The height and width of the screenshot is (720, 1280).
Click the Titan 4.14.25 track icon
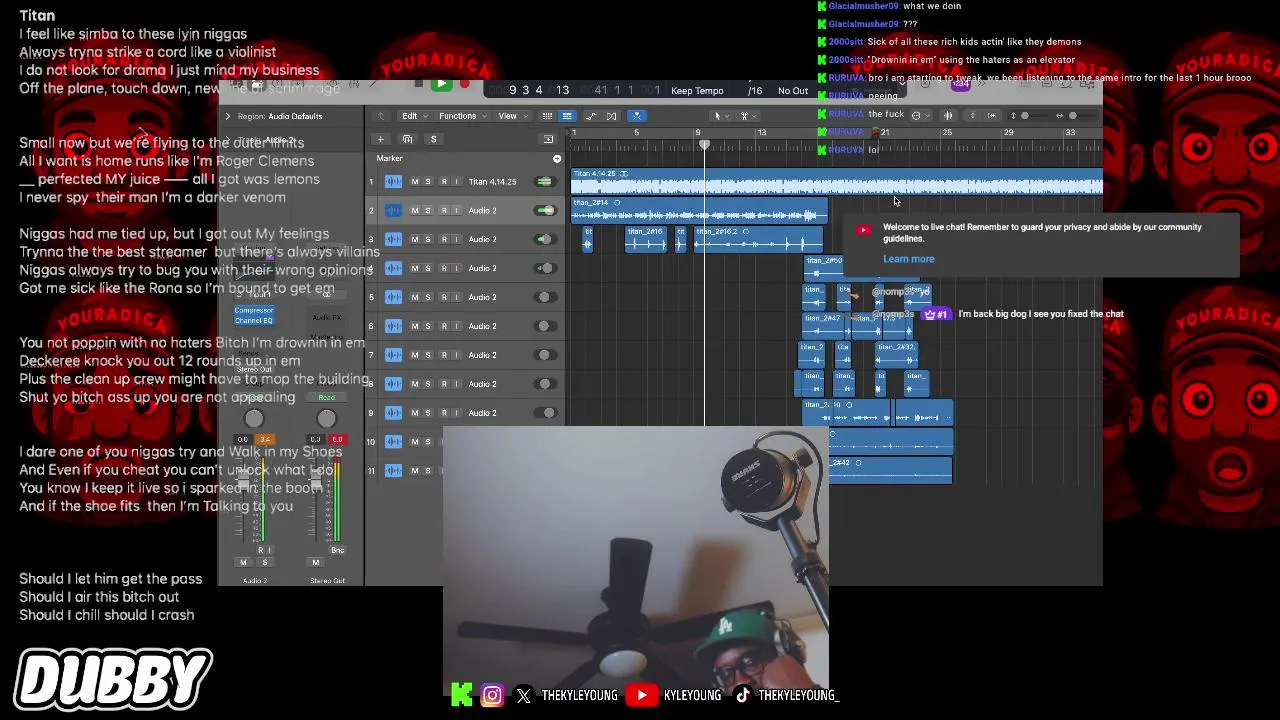(393, 182)
